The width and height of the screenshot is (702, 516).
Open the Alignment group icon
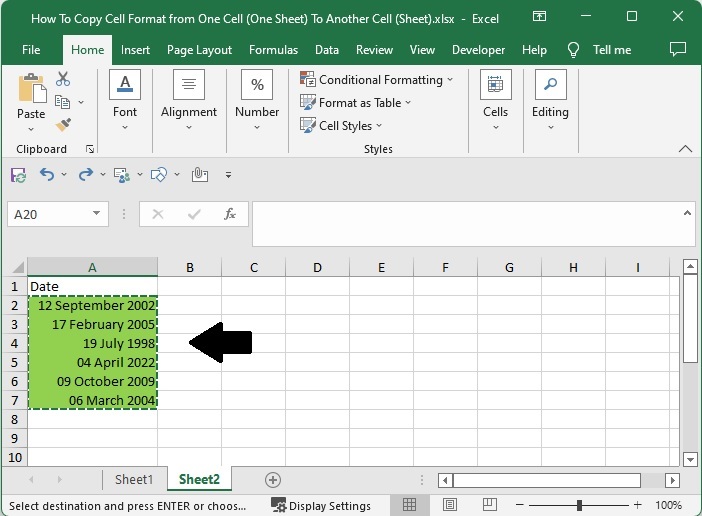point(189,84)
